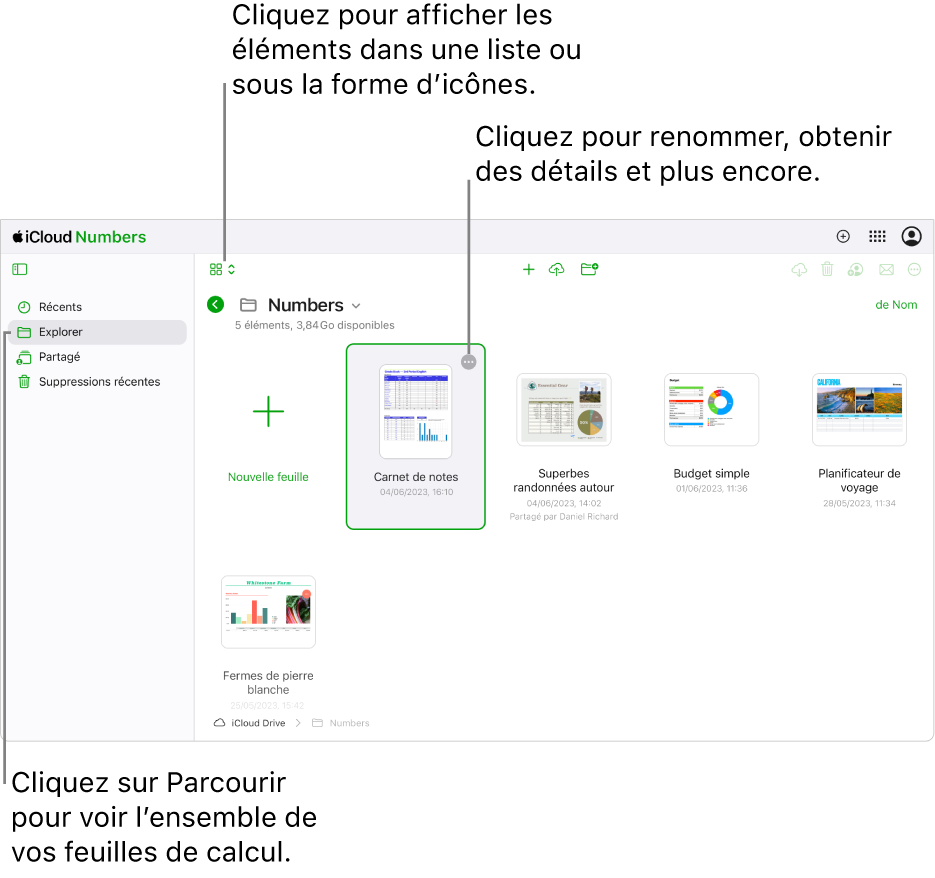Open the toolbar More options icon

pos(914,270)
